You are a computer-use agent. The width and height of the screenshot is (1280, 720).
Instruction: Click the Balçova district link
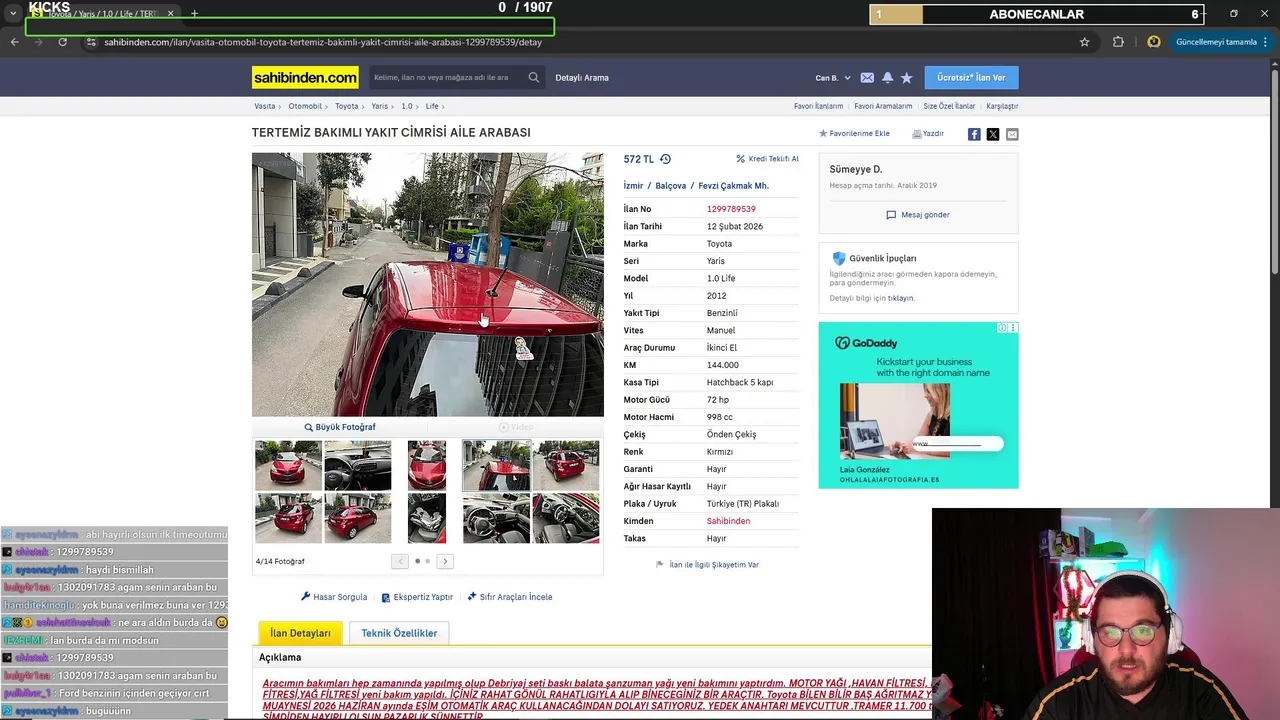coord(671,186)
